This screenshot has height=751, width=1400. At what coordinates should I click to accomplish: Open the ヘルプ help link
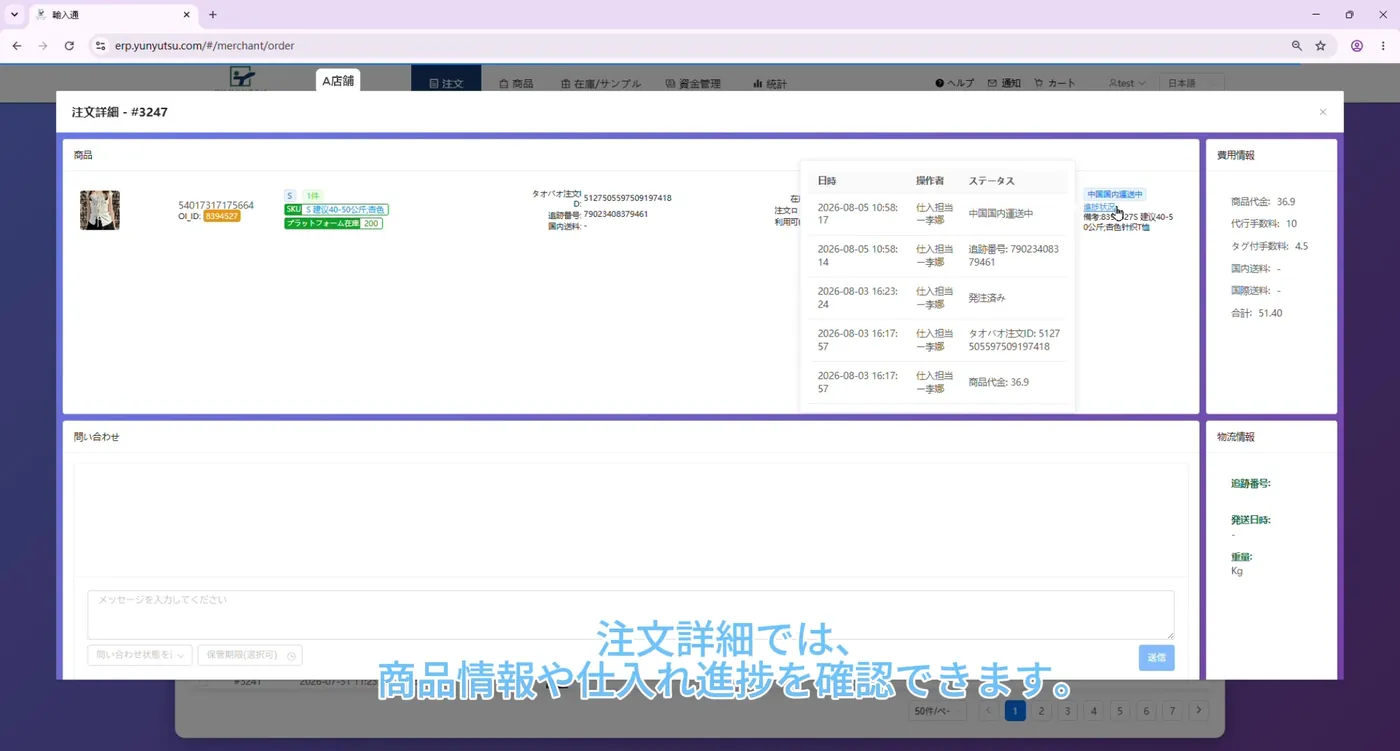[954, 83]
